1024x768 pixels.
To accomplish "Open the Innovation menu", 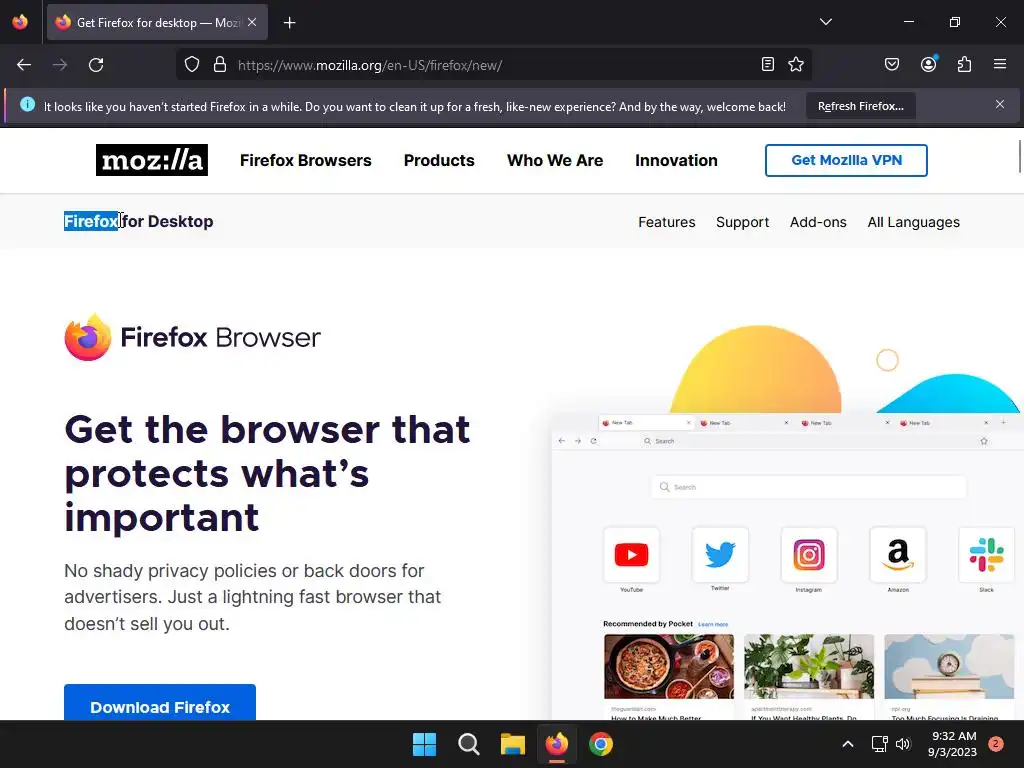I will (x=676, y=161).
